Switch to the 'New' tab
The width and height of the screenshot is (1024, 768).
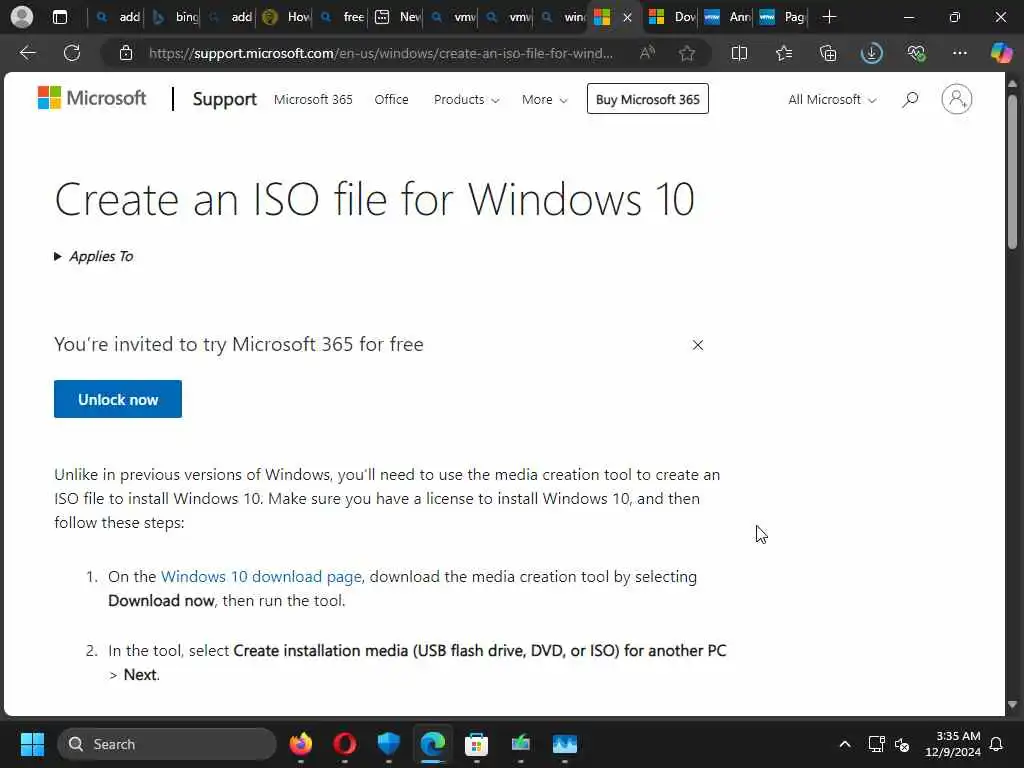[398, 17]
